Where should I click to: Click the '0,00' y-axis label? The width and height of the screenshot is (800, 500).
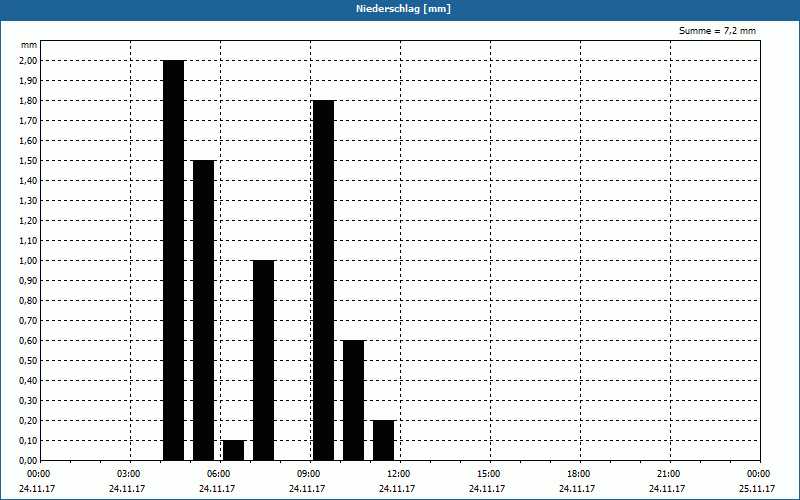pos(28,461)
